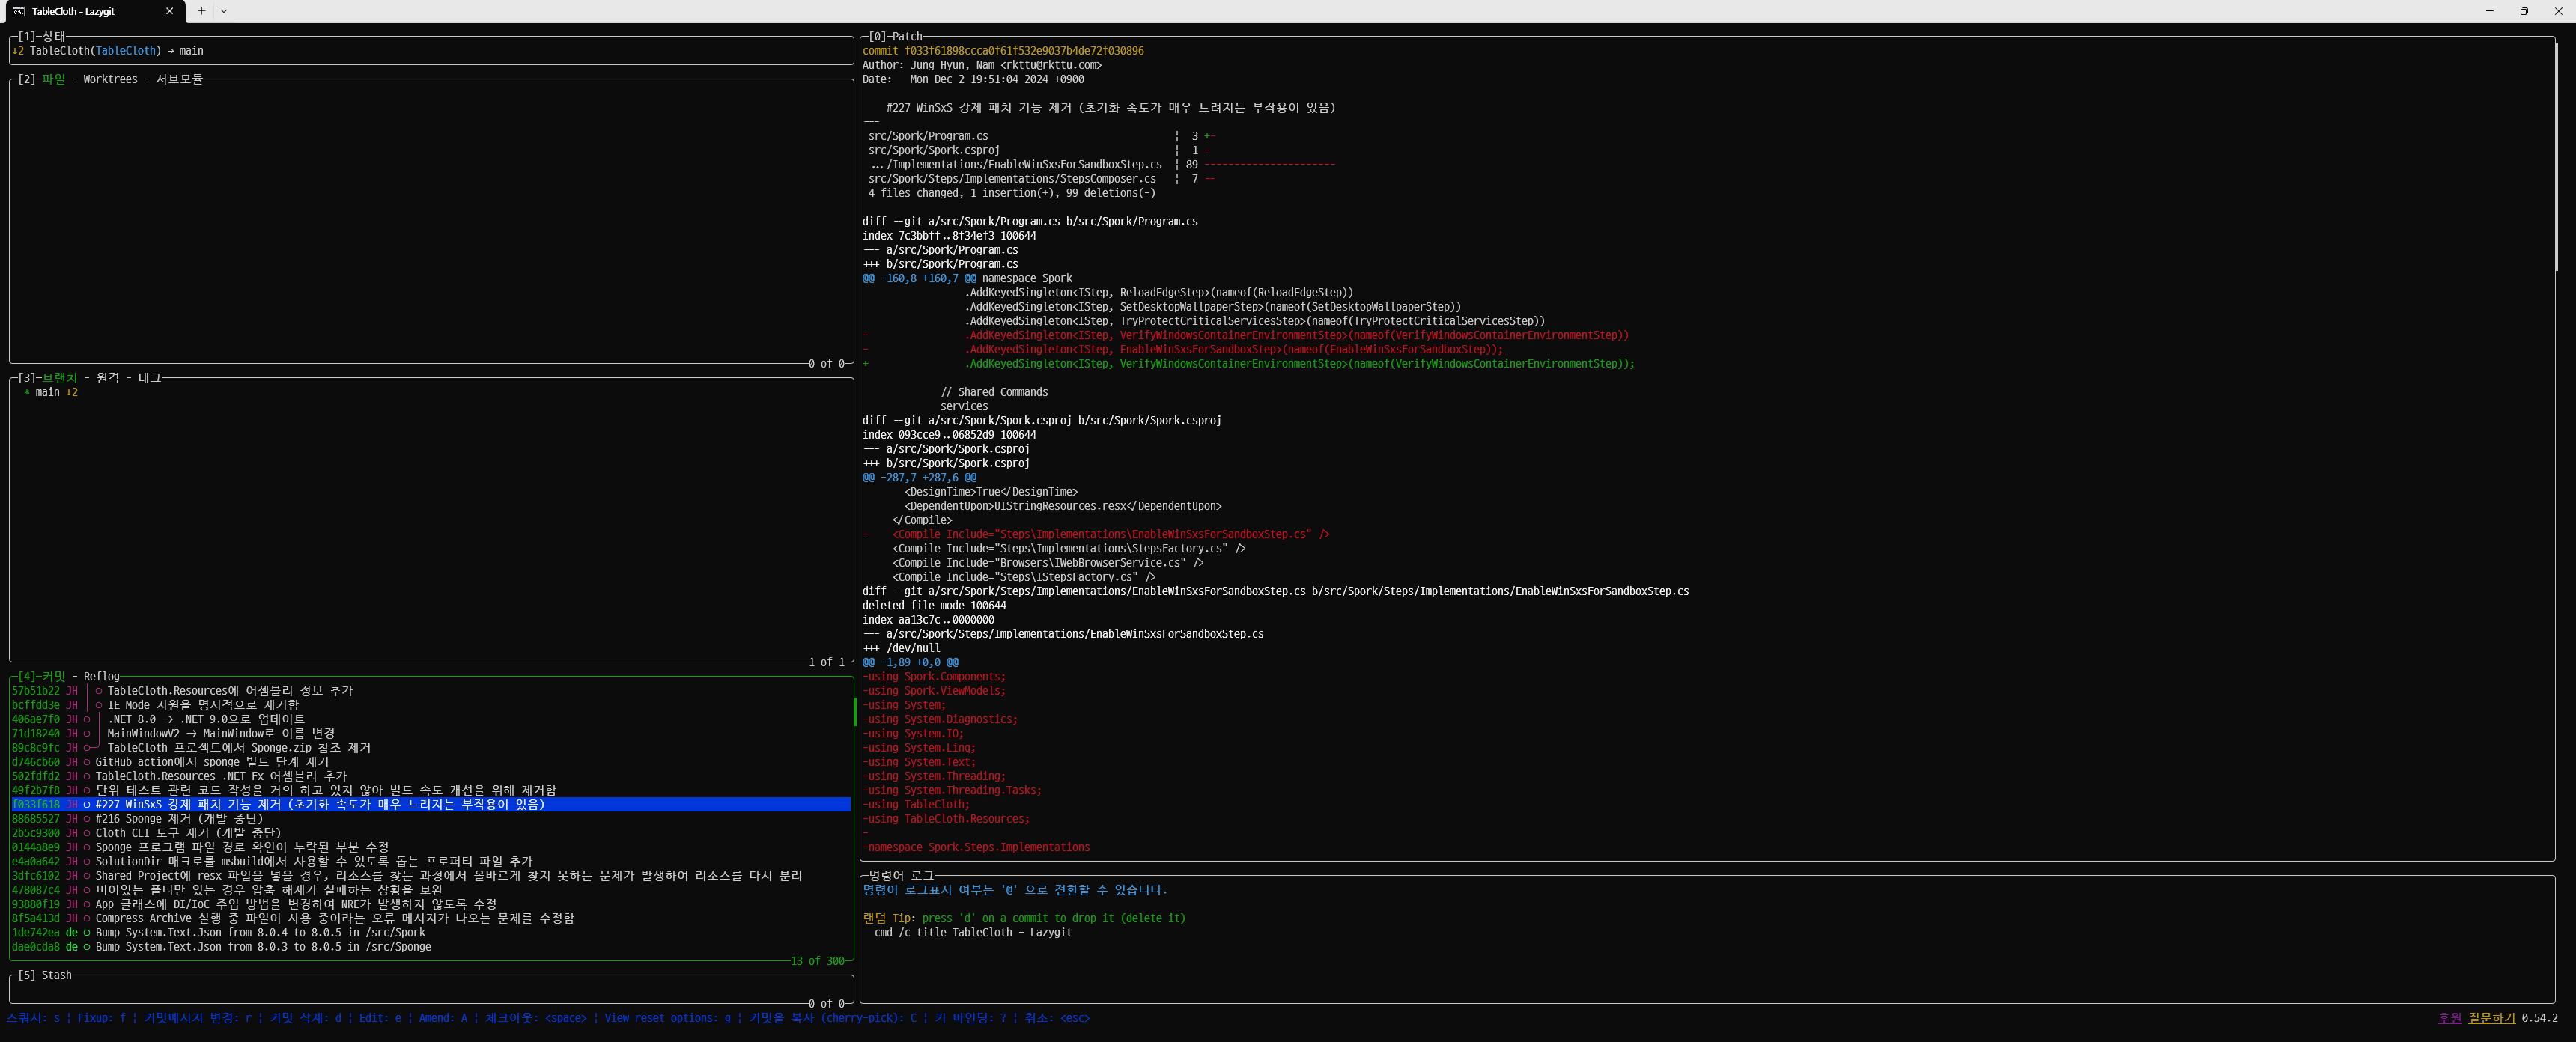Select commit 0144a8e9 Sponge 프로그램 파일 경로

click(431, 847)
